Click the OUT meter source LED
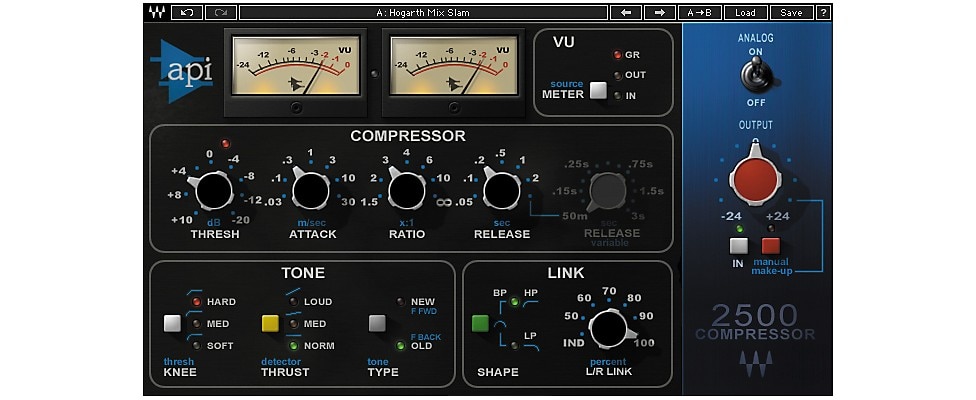 (617, 75)
